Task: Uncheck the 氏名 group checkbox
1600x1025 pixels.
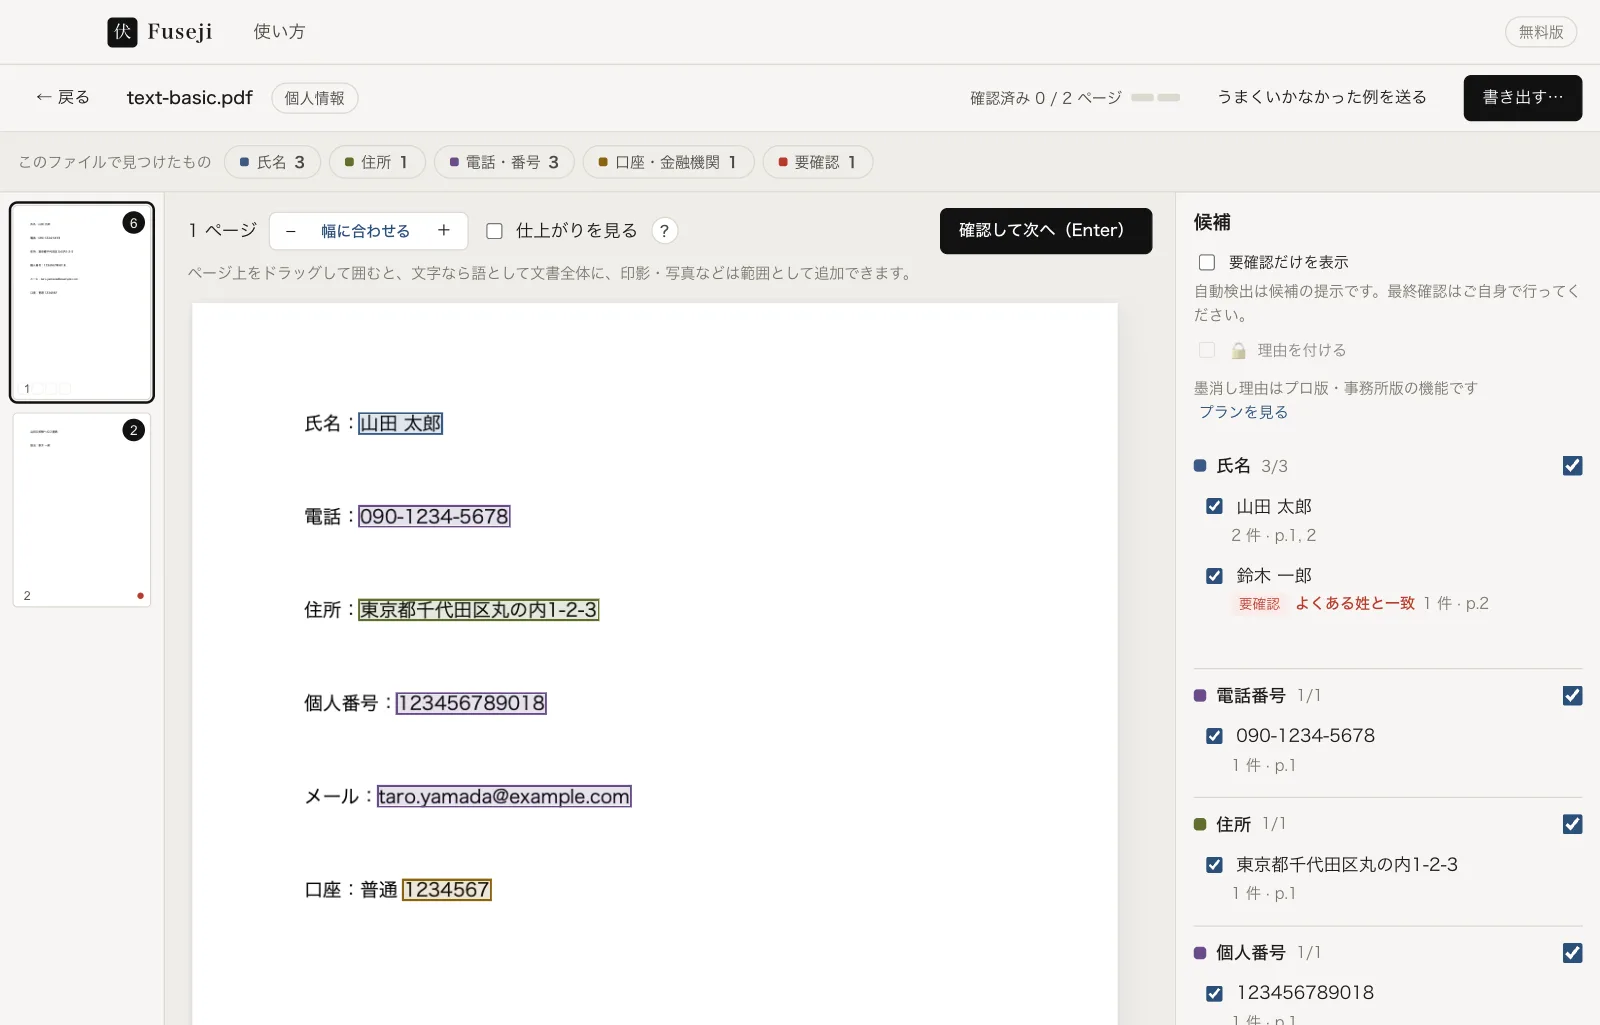Action: [x=1572, y=466]
